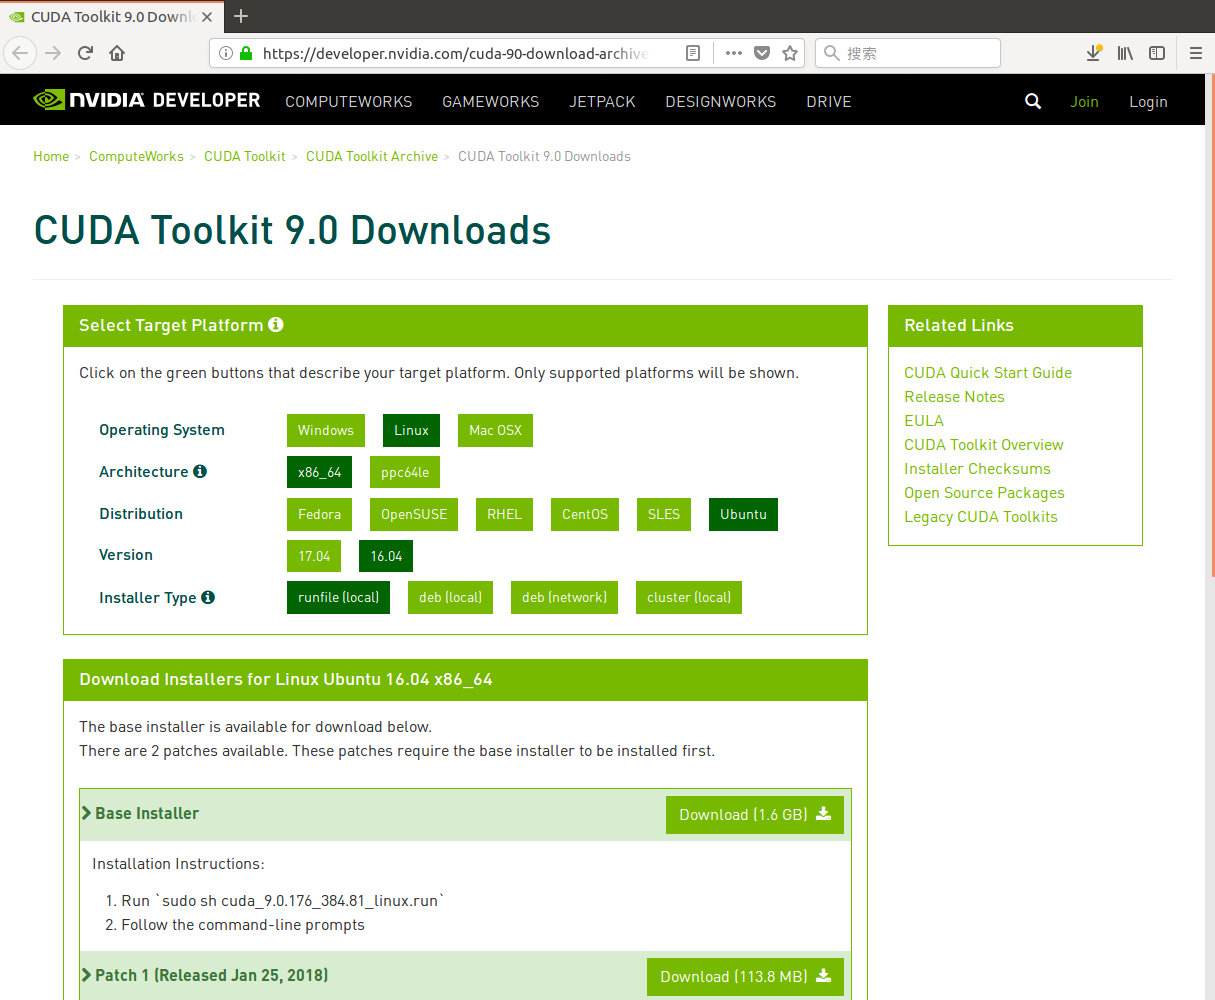
Task: Collapse the Base Installer section
Action: coord(140,813)
